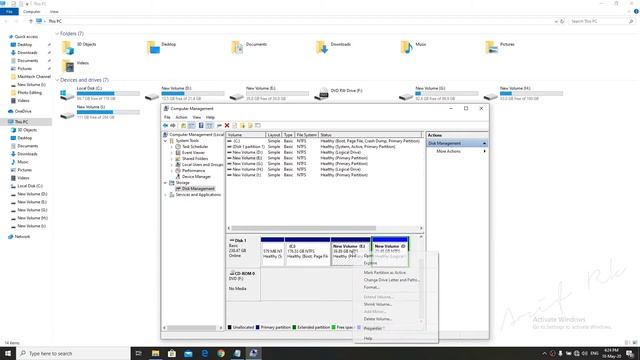
Task: Click the Forward arrow in Computer Management toolbar
Action: [173, 126]
